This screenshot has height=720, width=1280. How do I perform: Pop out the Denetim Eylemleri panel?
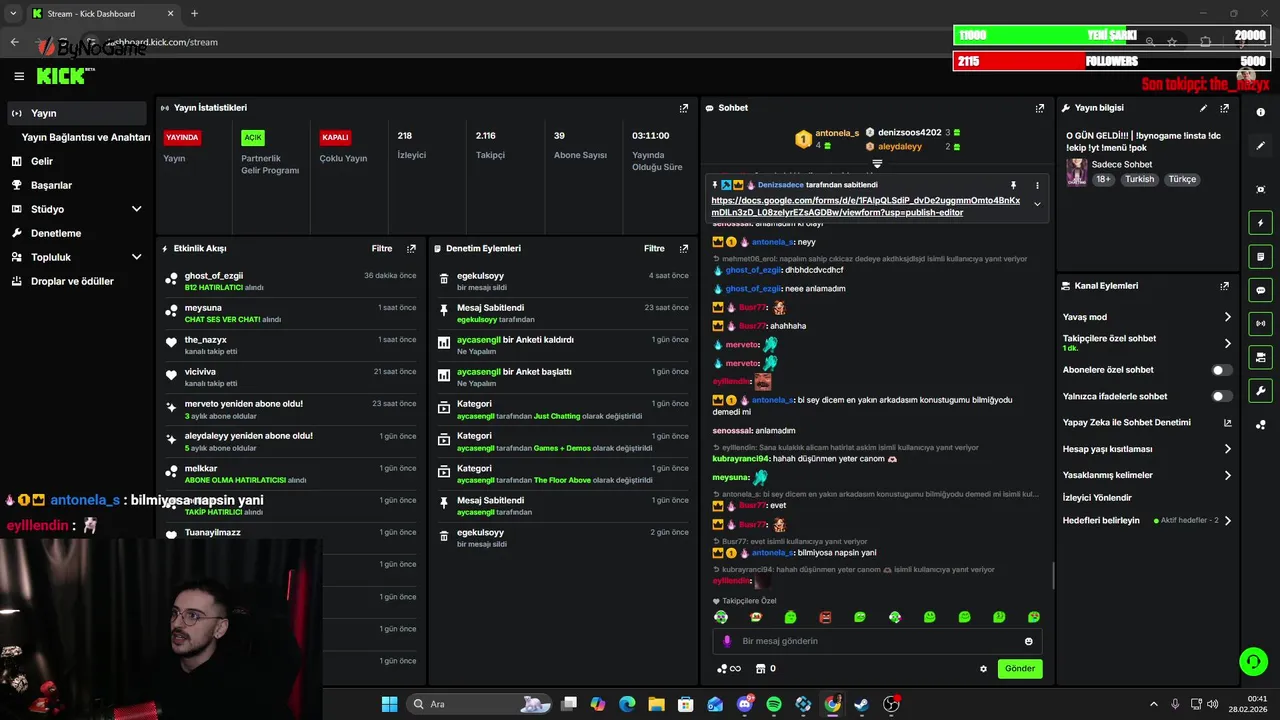click(x=684, y=249)
